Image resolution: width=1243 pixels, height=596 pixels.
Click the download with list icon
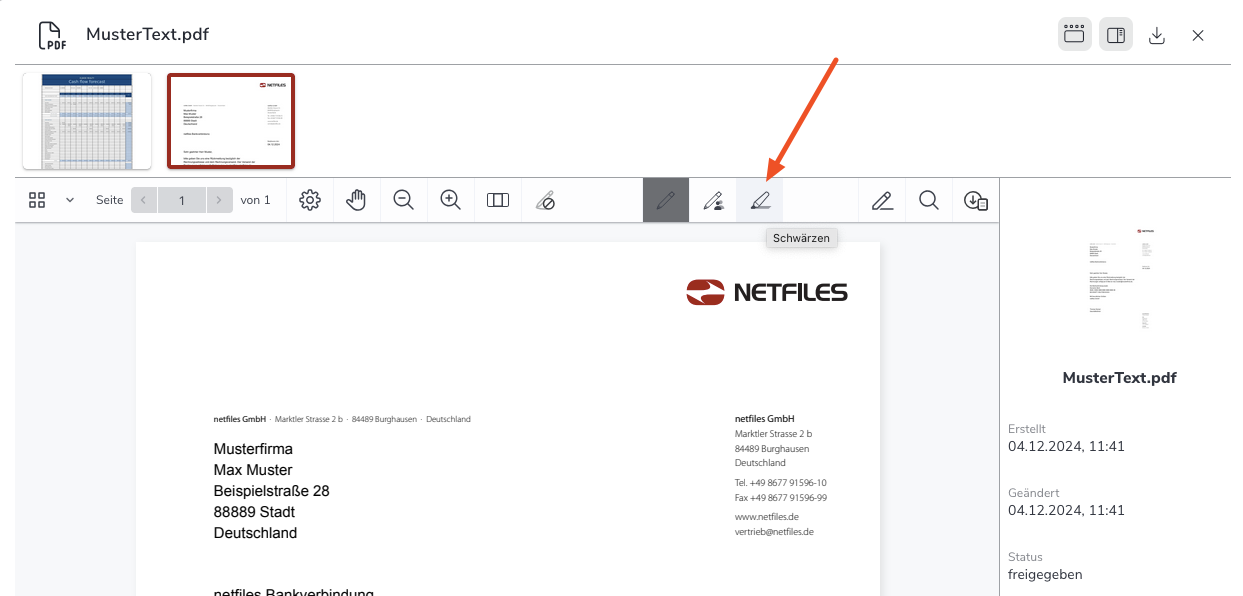tap(976, 200)
